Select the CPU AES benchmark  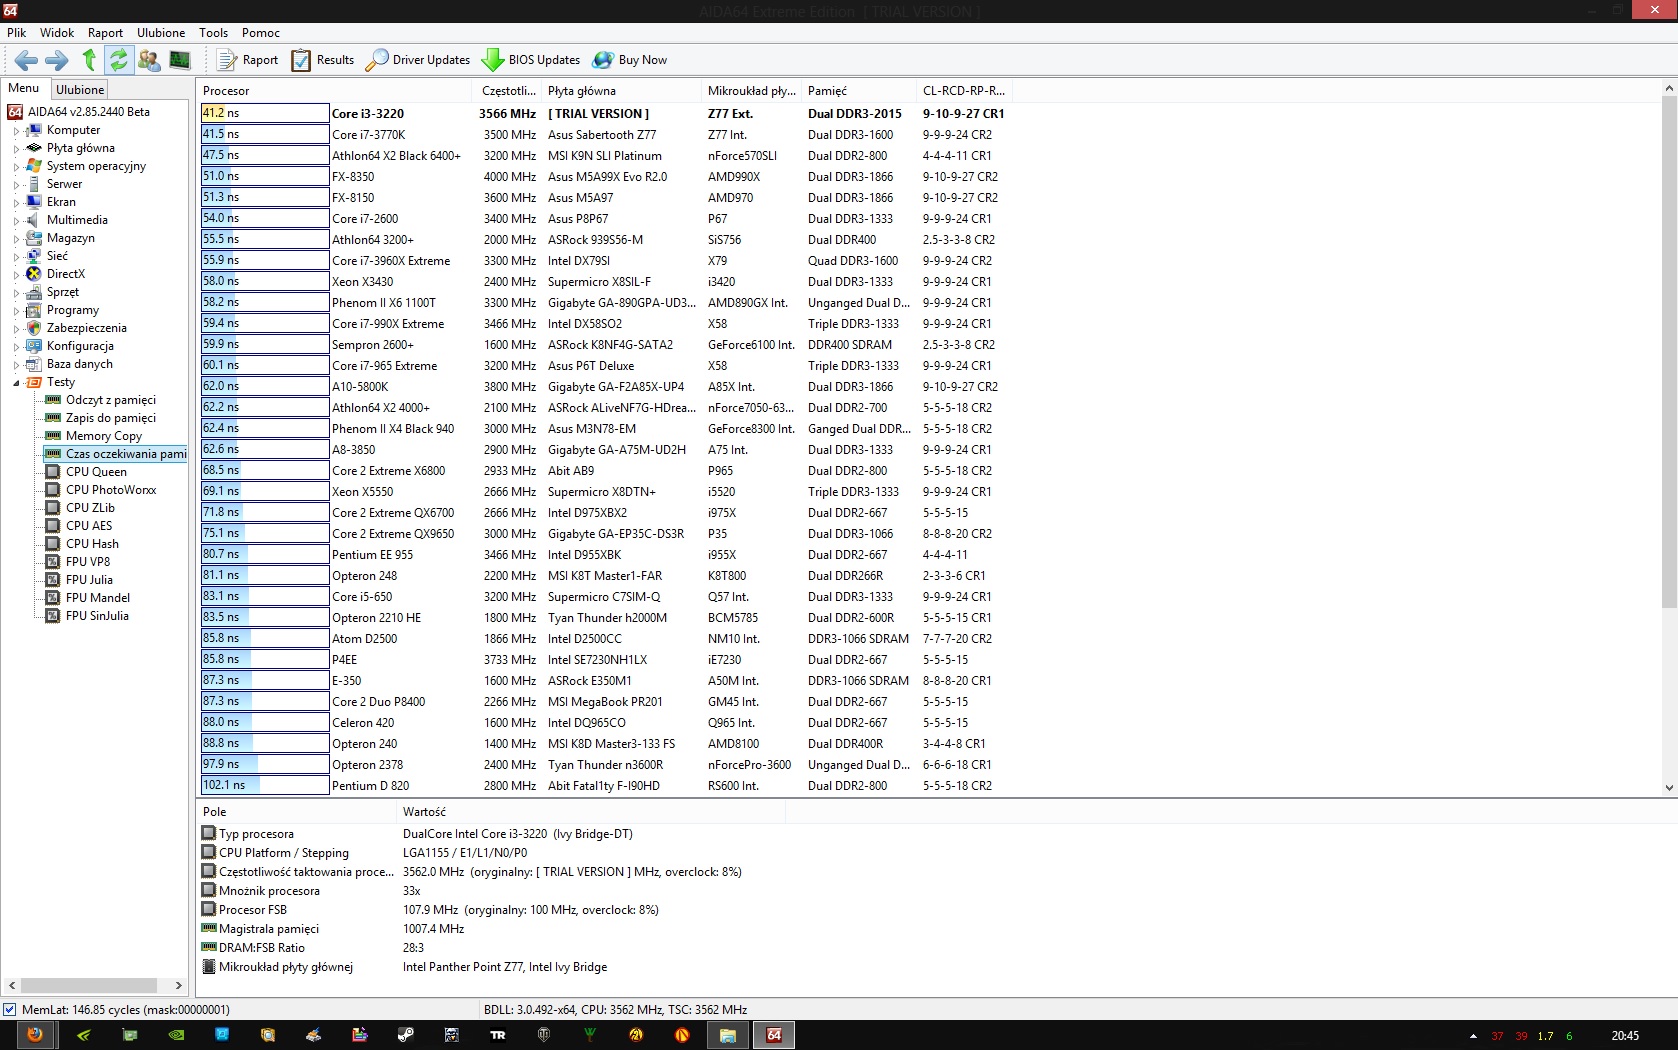coord(89,526)
